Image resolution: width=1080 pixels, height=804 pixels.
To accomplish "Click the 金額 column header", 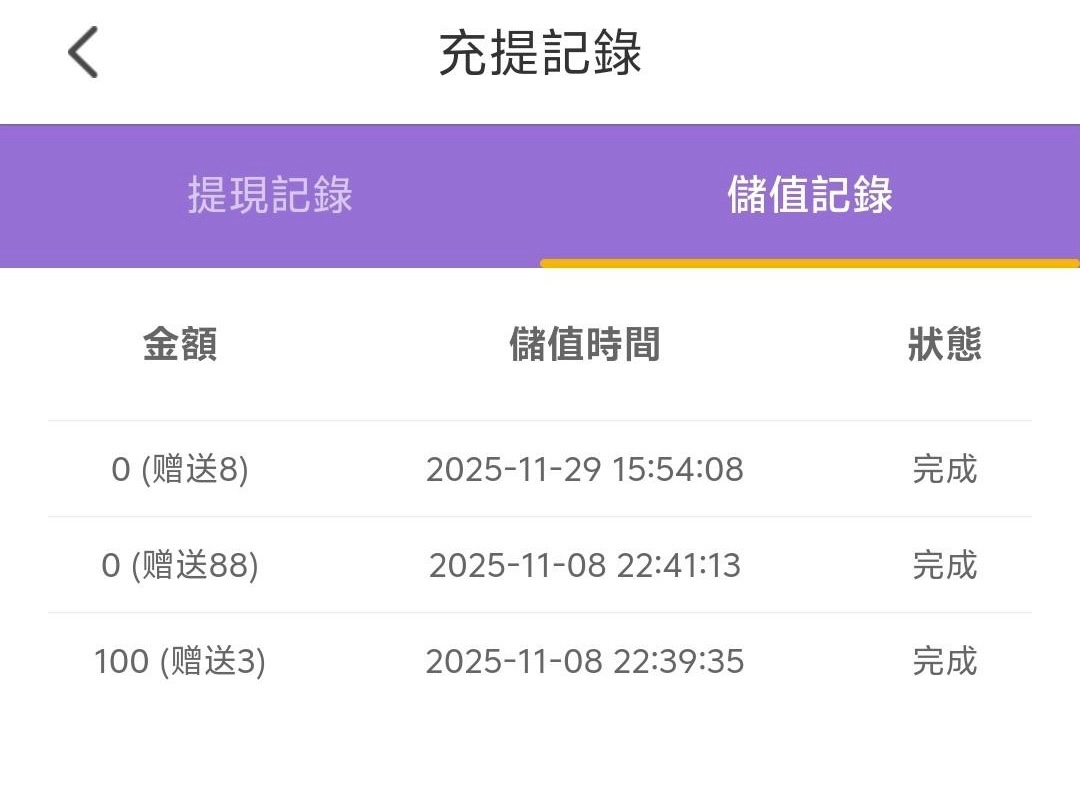I will click(x=180, y=345).
